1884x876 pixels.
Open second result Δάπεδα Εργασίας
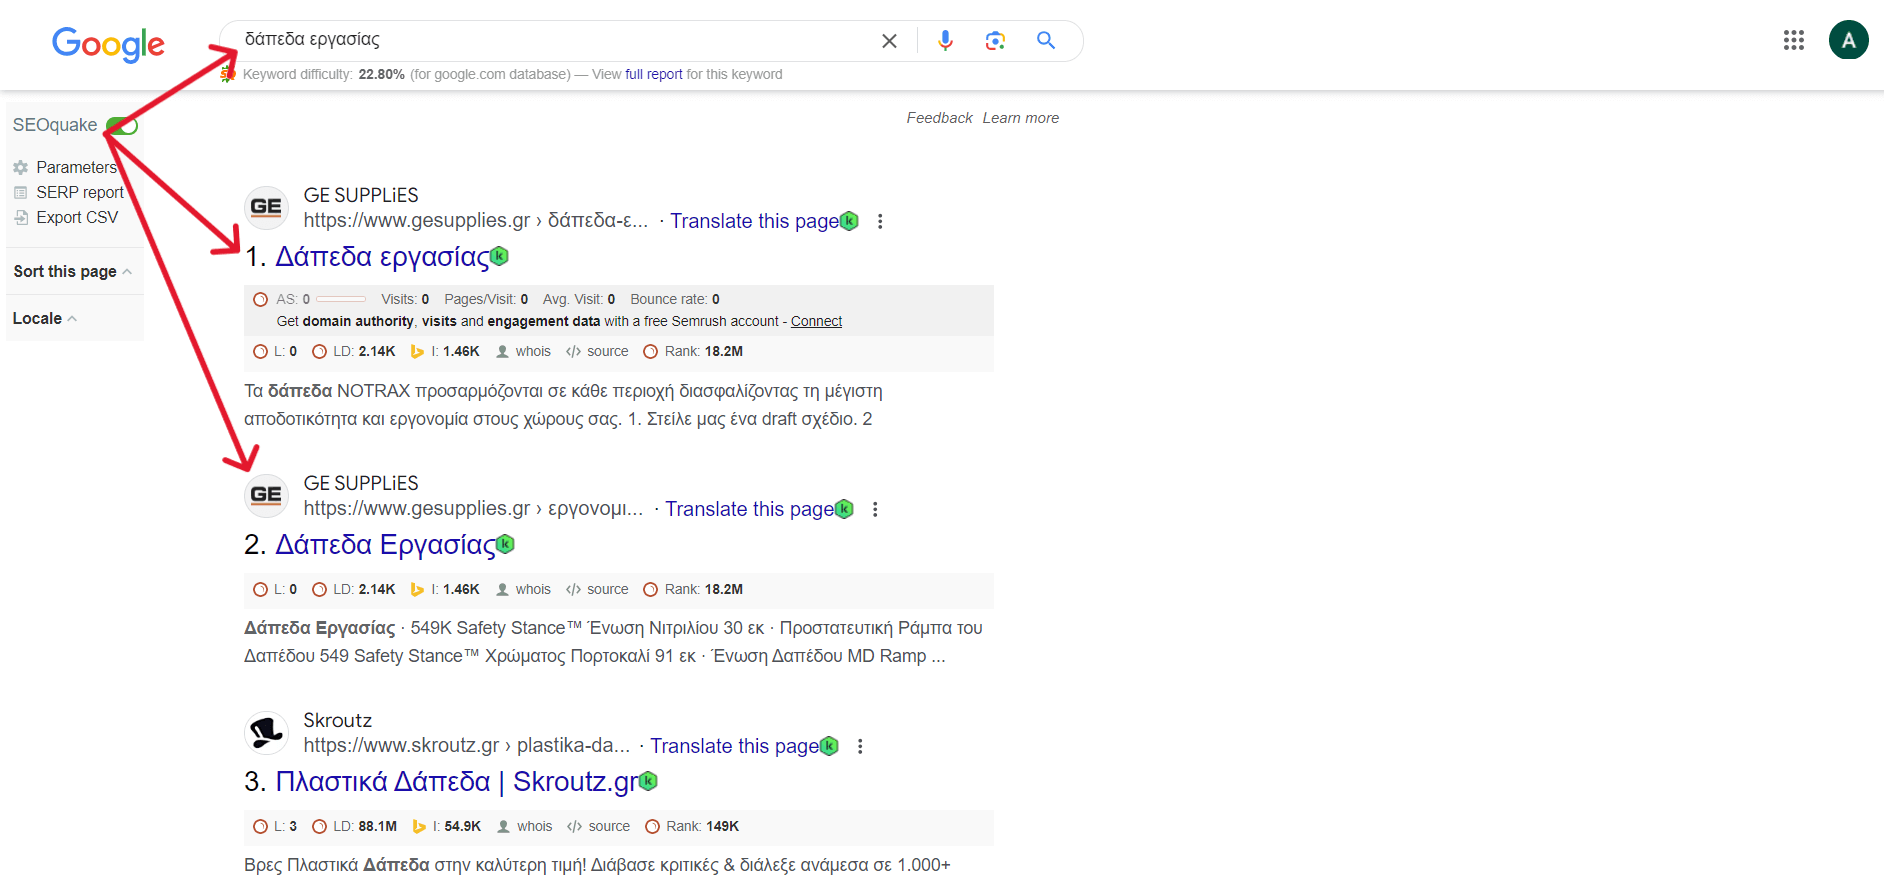coord(385,545)
